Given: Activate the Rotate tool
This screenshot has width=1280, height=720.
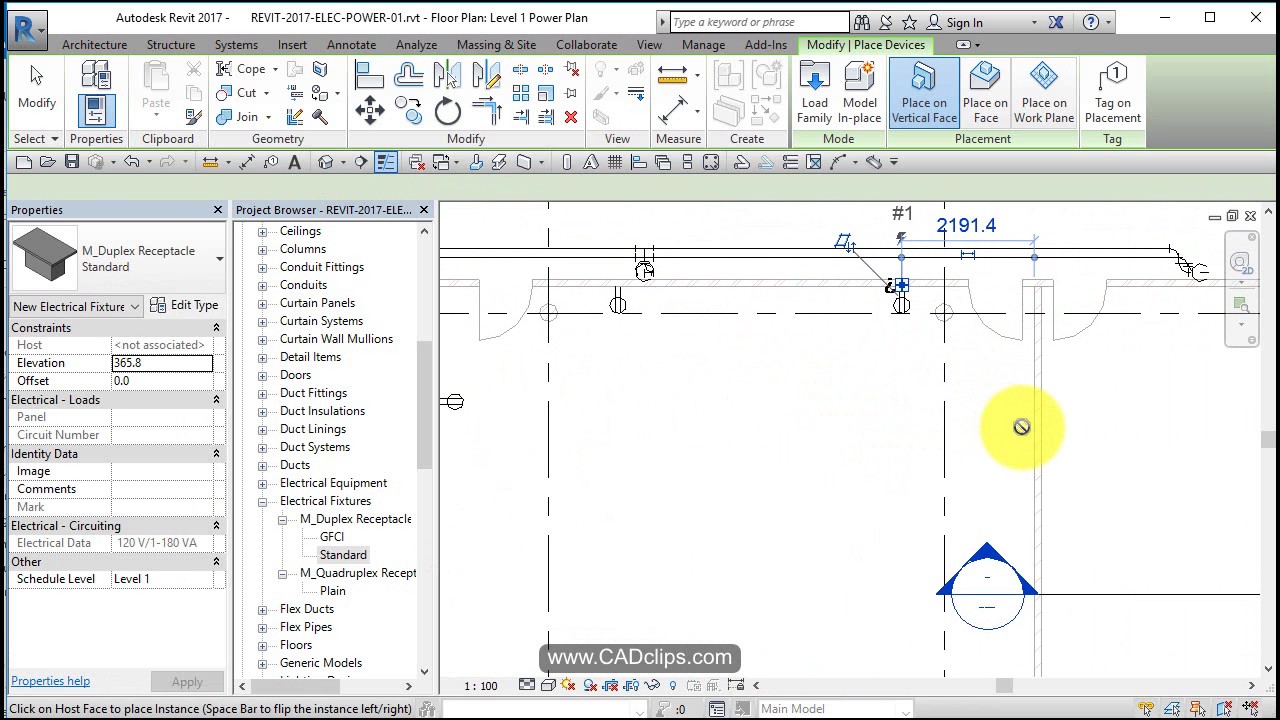Looking at the screenshot, I should 447,110.
